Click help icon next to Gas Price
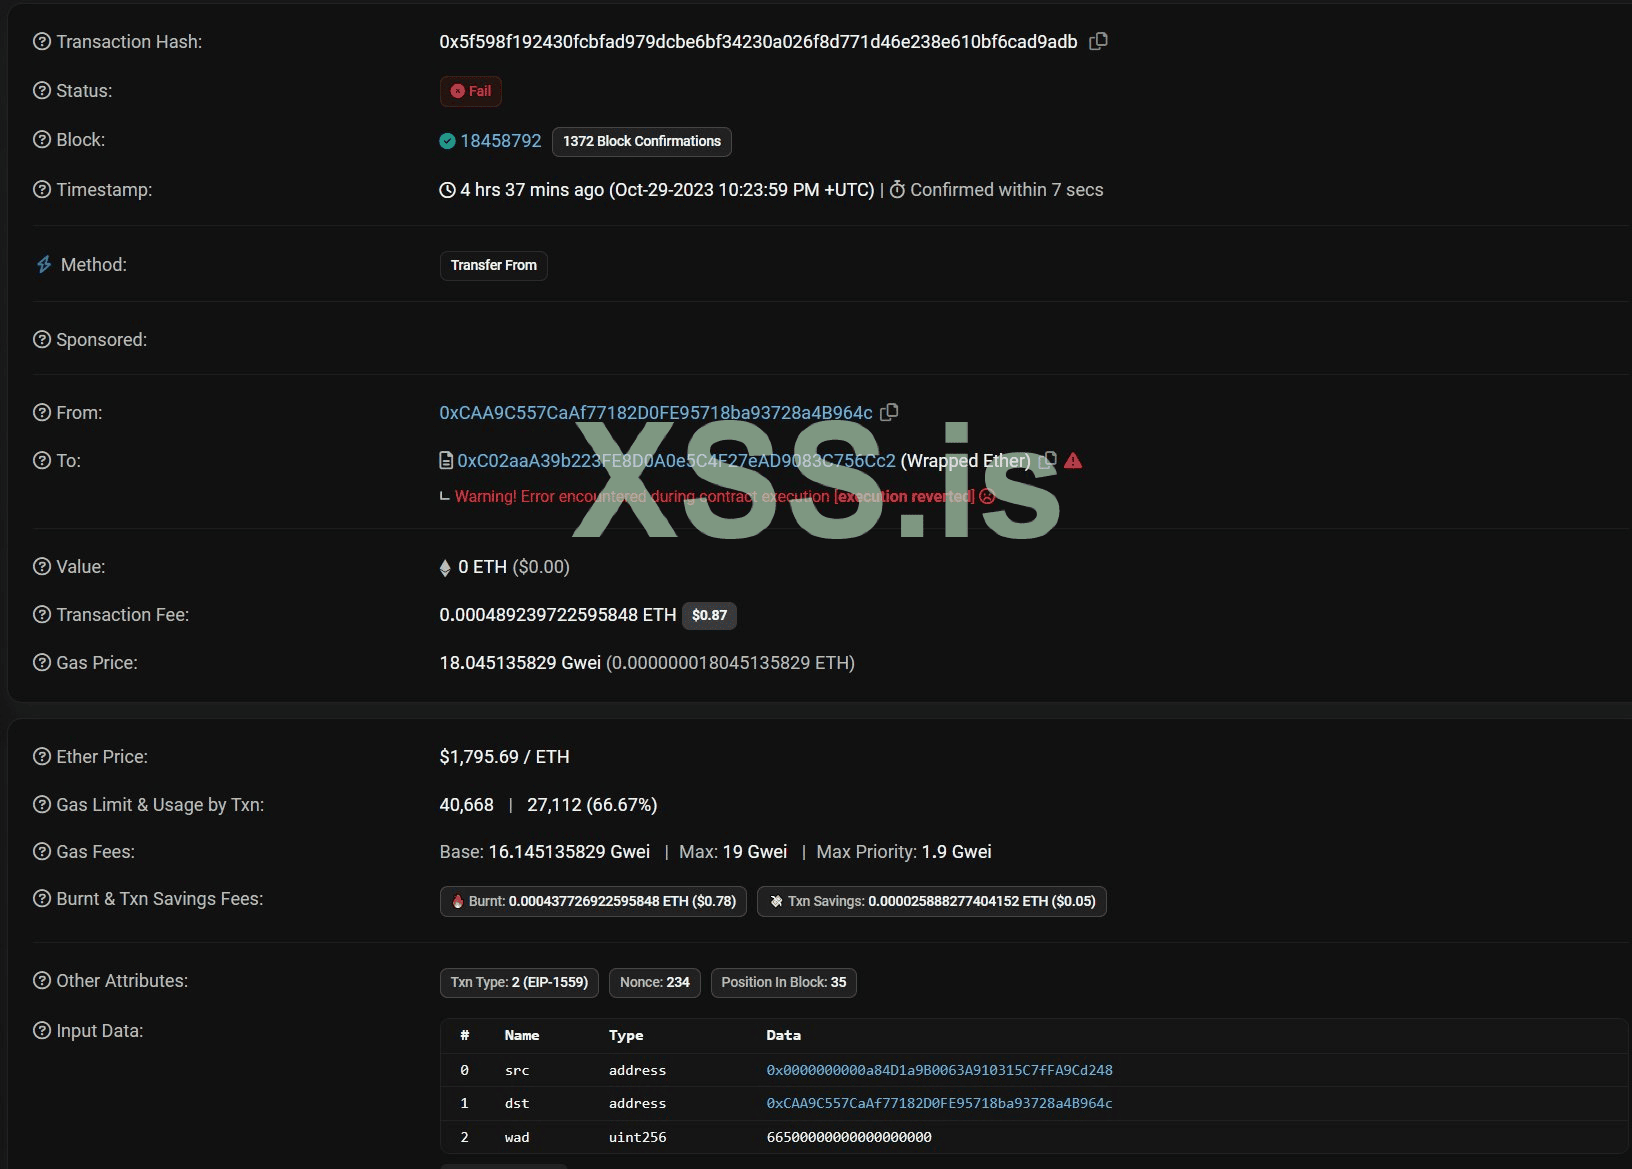Screen dimensions: 1632x1169 42,663
